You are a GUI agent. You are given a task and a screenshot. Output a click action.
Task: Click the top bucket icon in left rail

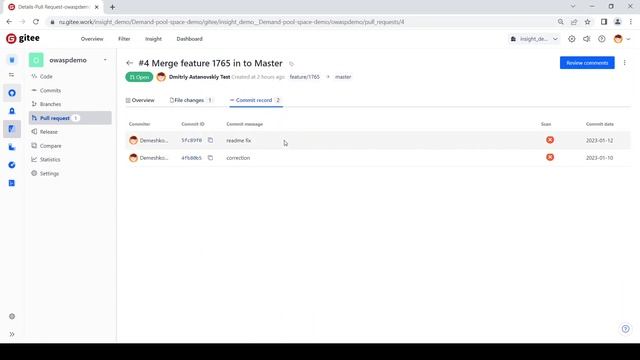[x=12, y=60]
